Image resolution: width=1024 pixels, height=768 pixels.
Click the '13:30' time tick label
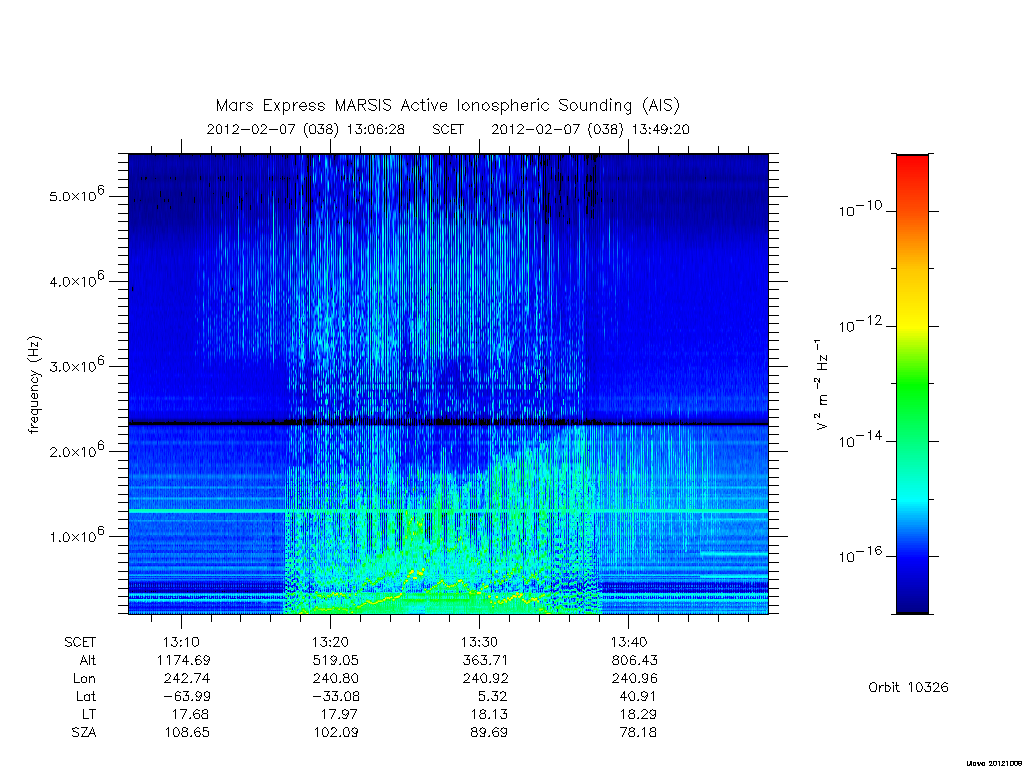point(479,643)
